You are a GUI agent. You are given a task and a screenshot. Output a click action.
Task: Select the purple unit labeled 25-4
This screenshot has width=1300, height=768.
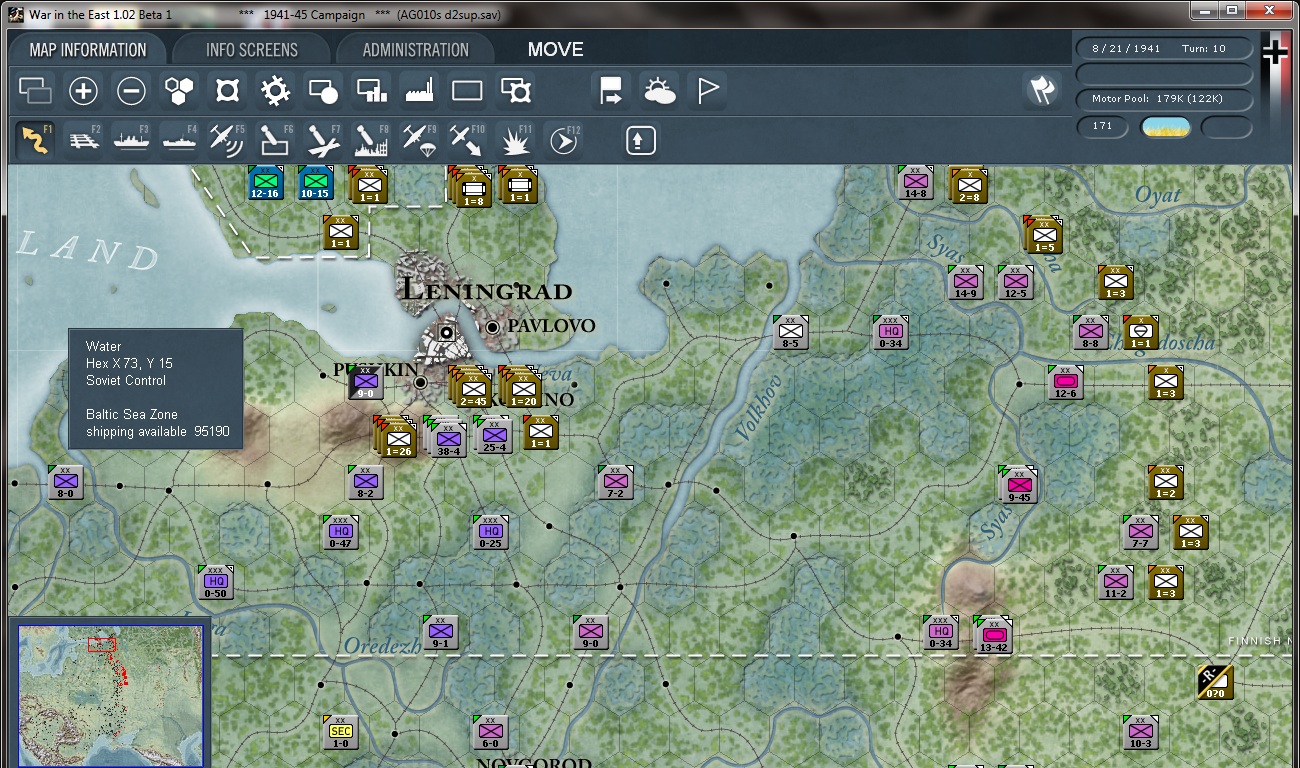pyautogui.click(x=494, y=434)
